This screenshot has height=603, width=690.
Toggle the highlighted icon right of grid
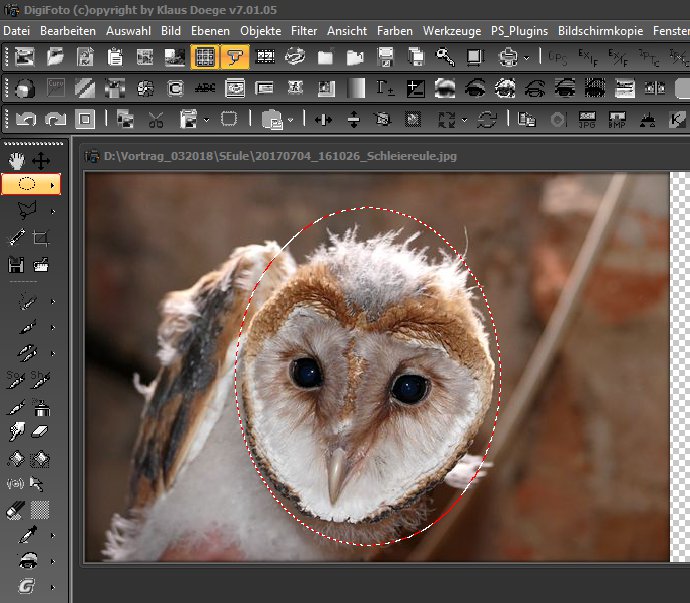pos(236,56)
